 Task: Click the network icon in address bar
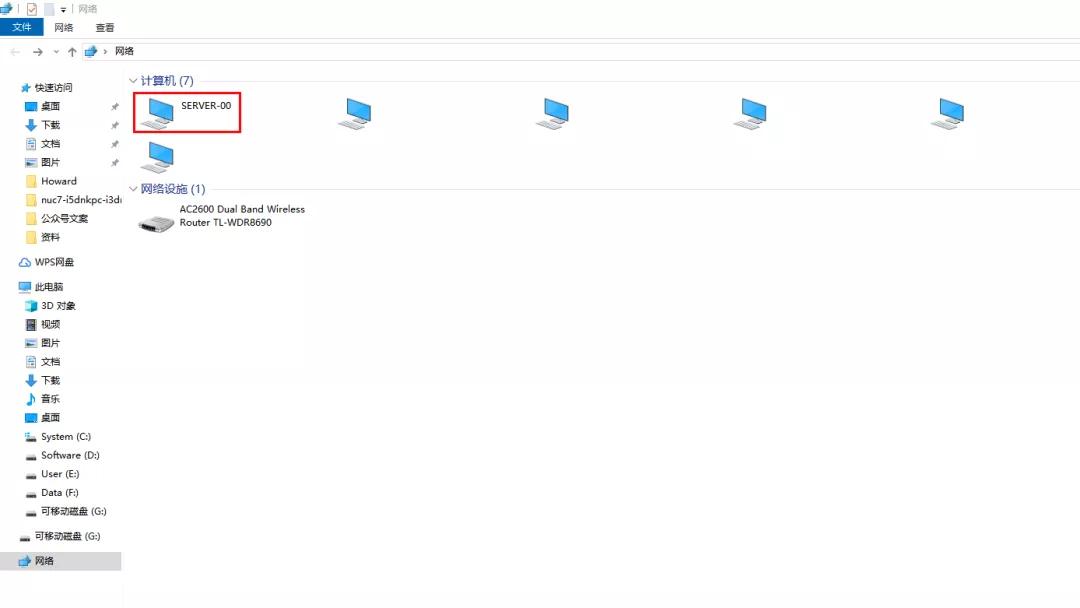pos(90,51)
